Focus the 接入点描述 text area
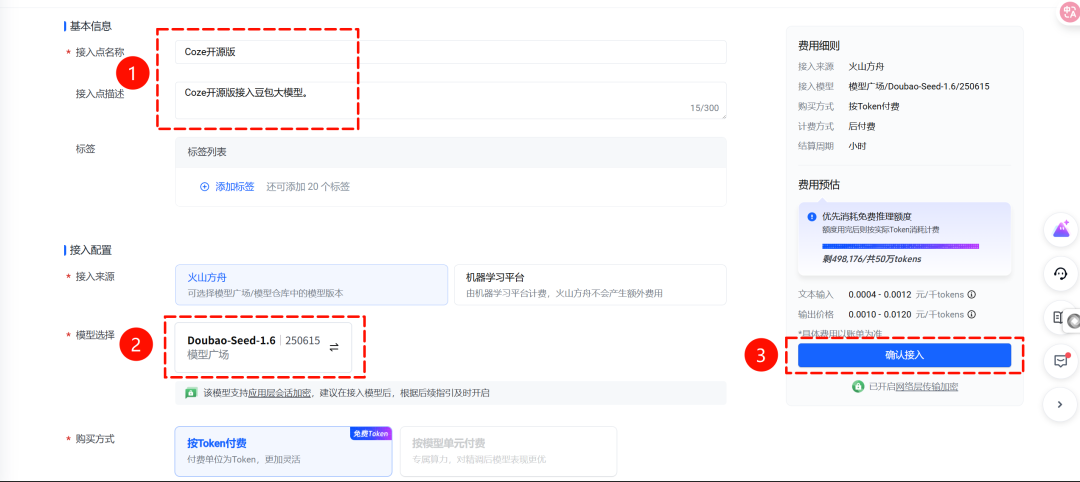1080x482 pixels. tap(450, 100)
